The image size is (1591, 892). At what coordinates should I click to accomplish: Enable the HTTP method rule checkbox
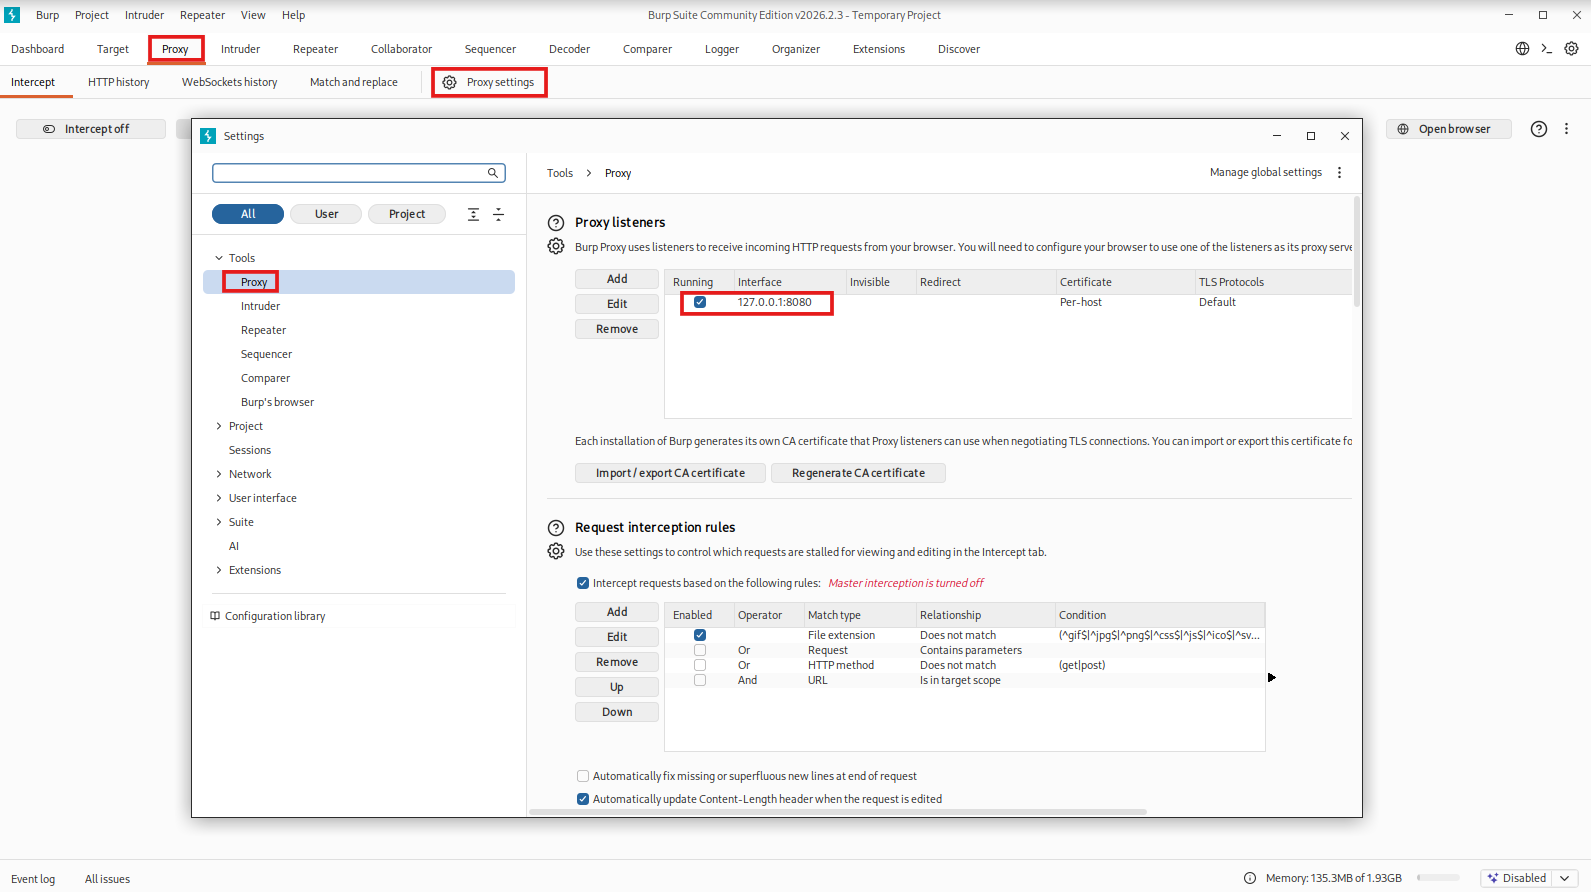pos(700,665)
